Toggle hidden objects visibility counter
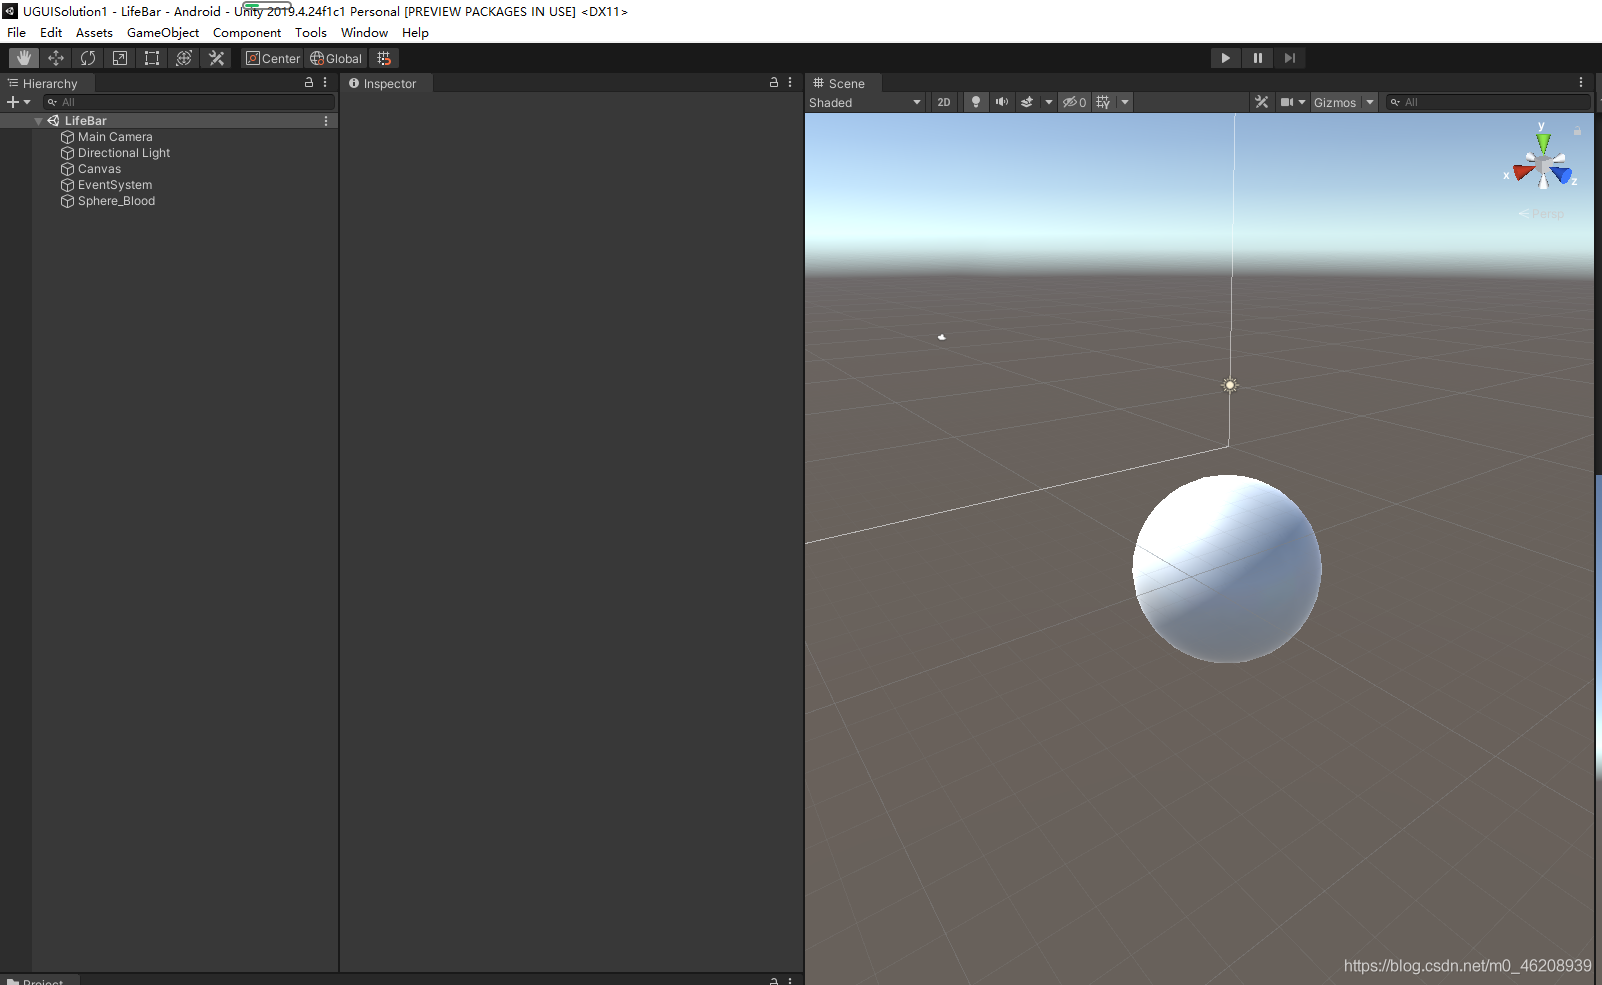Screen dimensions: 1602x985 [x=1074, y=102]
